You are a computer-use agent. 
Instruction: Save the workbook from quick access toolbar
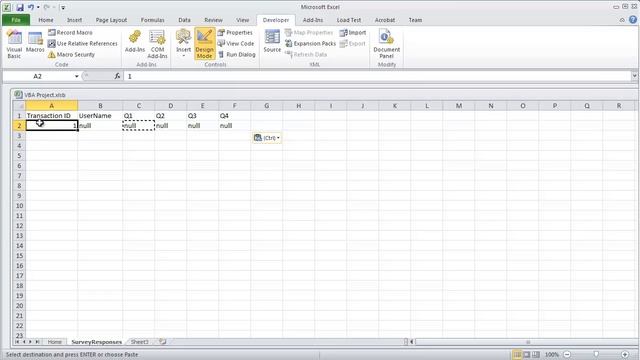[x=20, y=7]
